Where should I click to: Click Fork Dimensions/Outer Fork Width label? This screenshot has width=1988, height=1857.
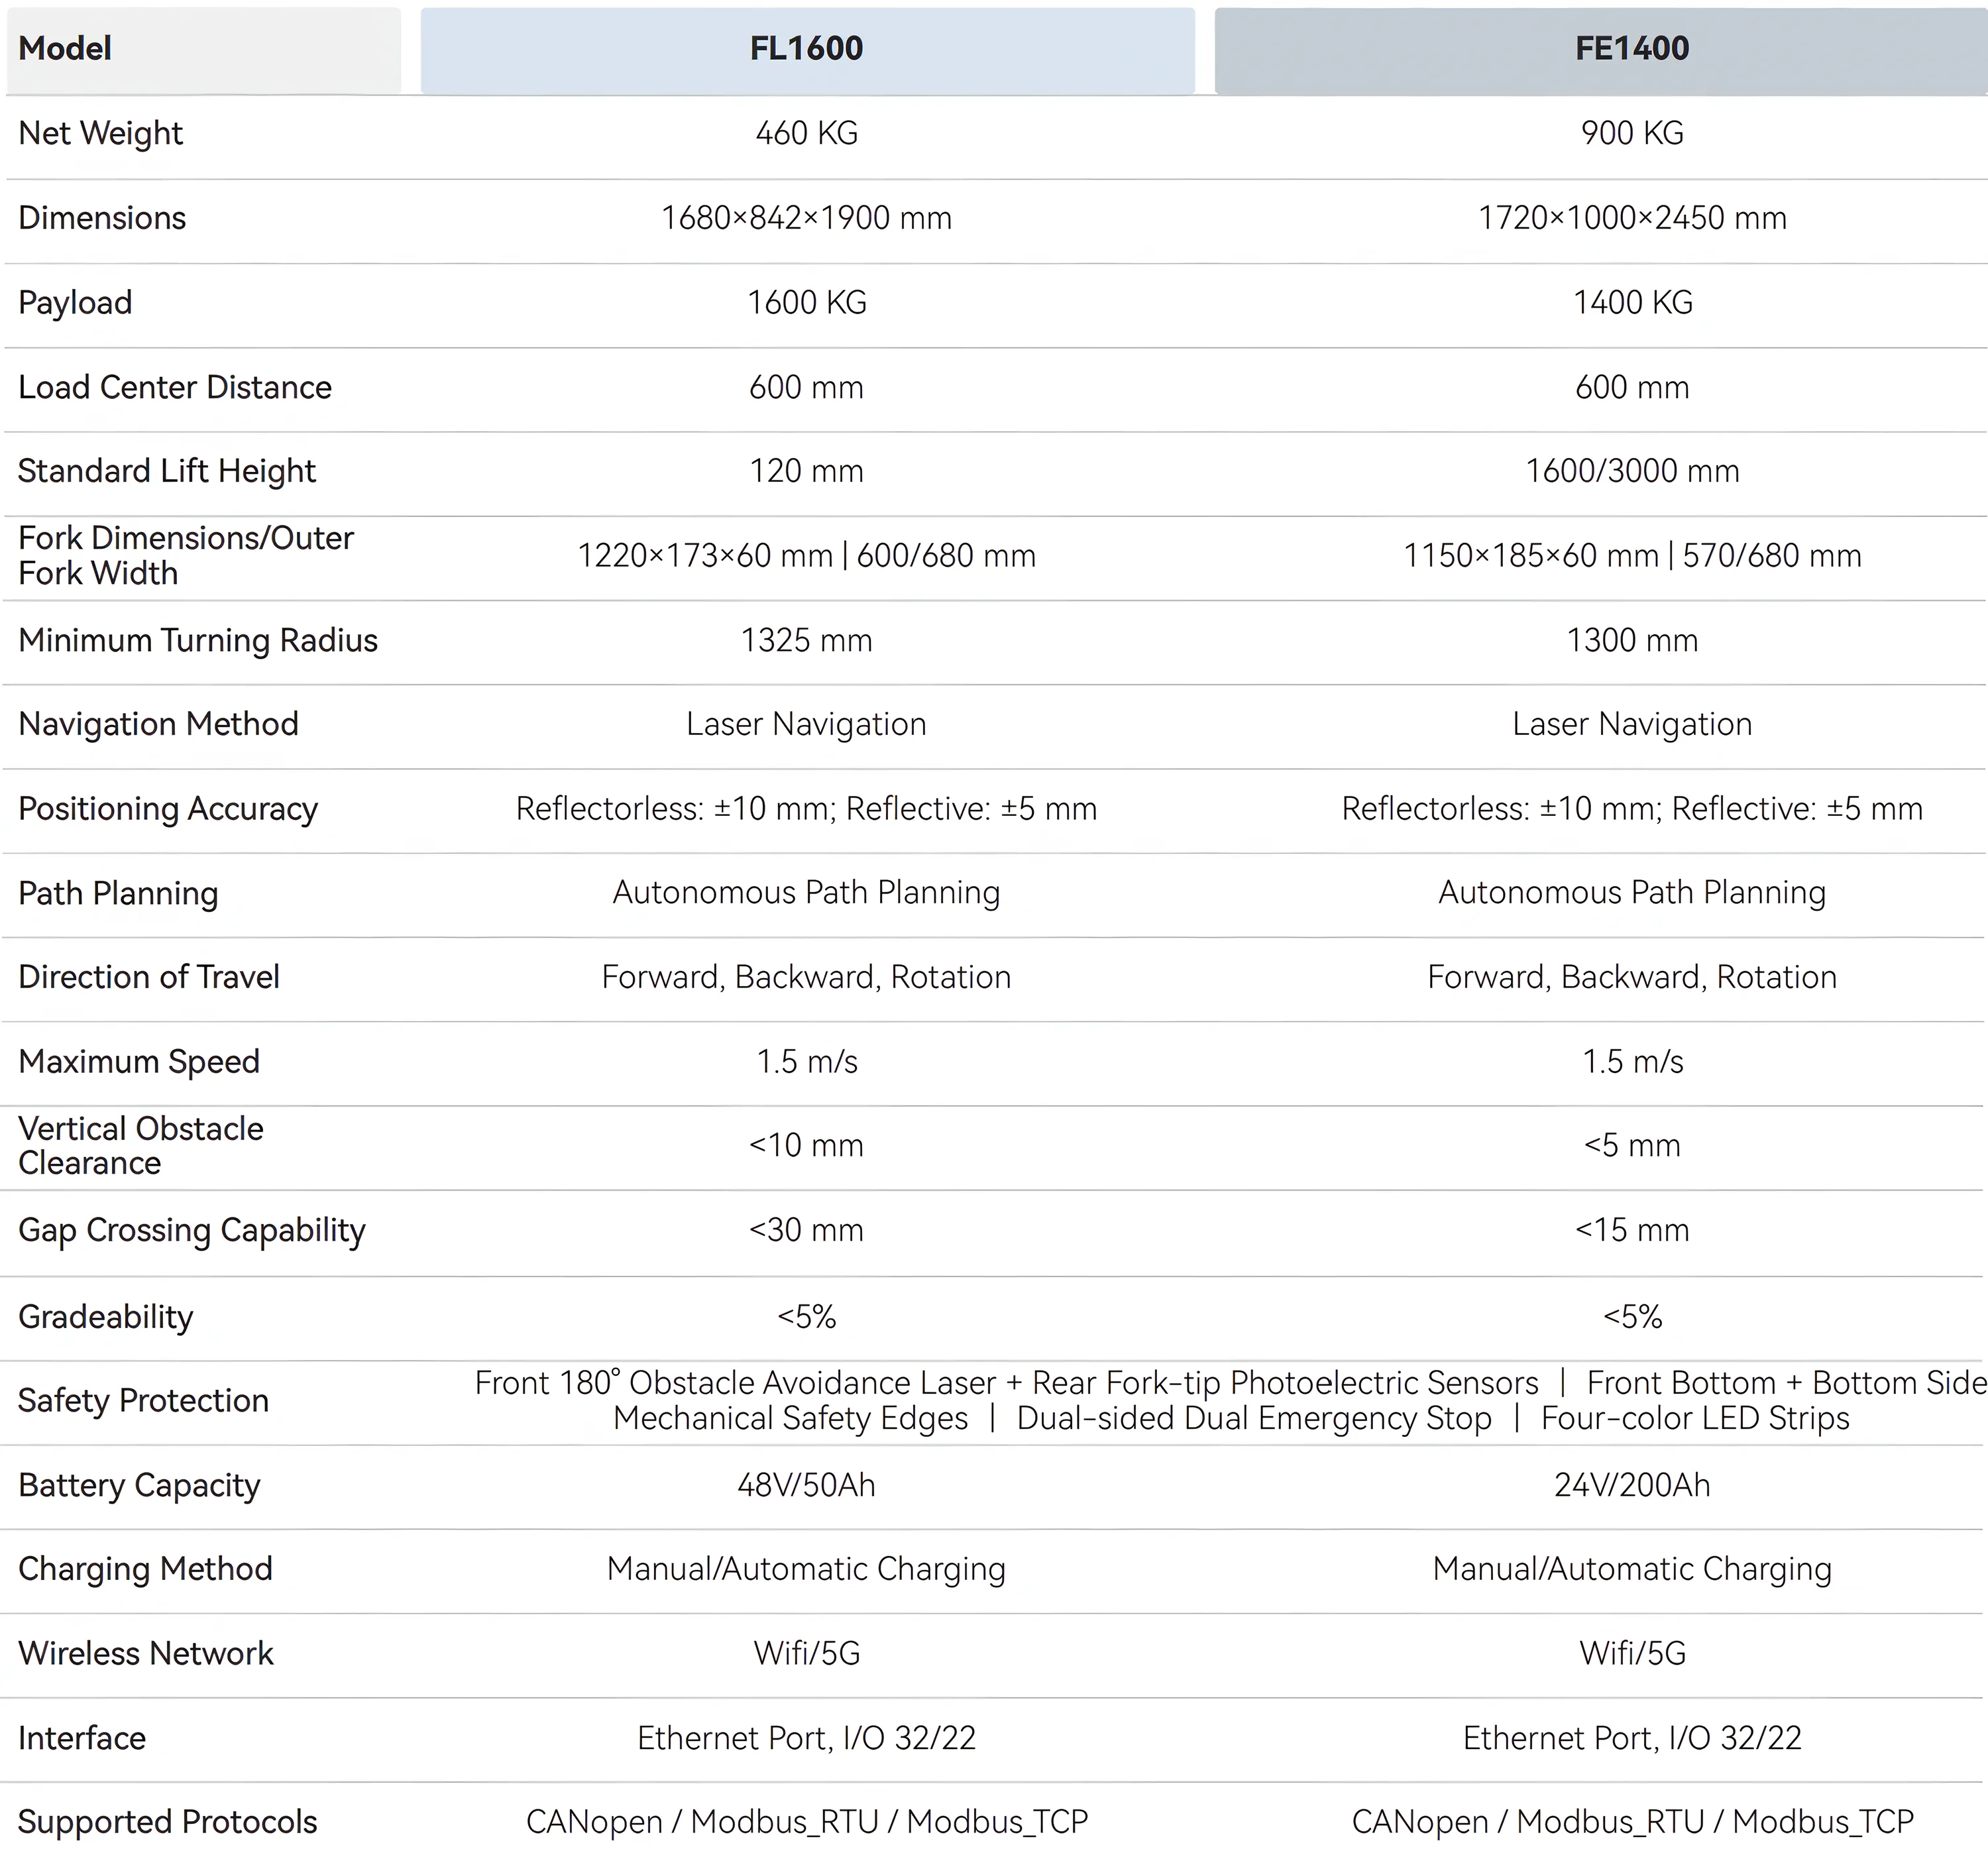coord(186,556)
